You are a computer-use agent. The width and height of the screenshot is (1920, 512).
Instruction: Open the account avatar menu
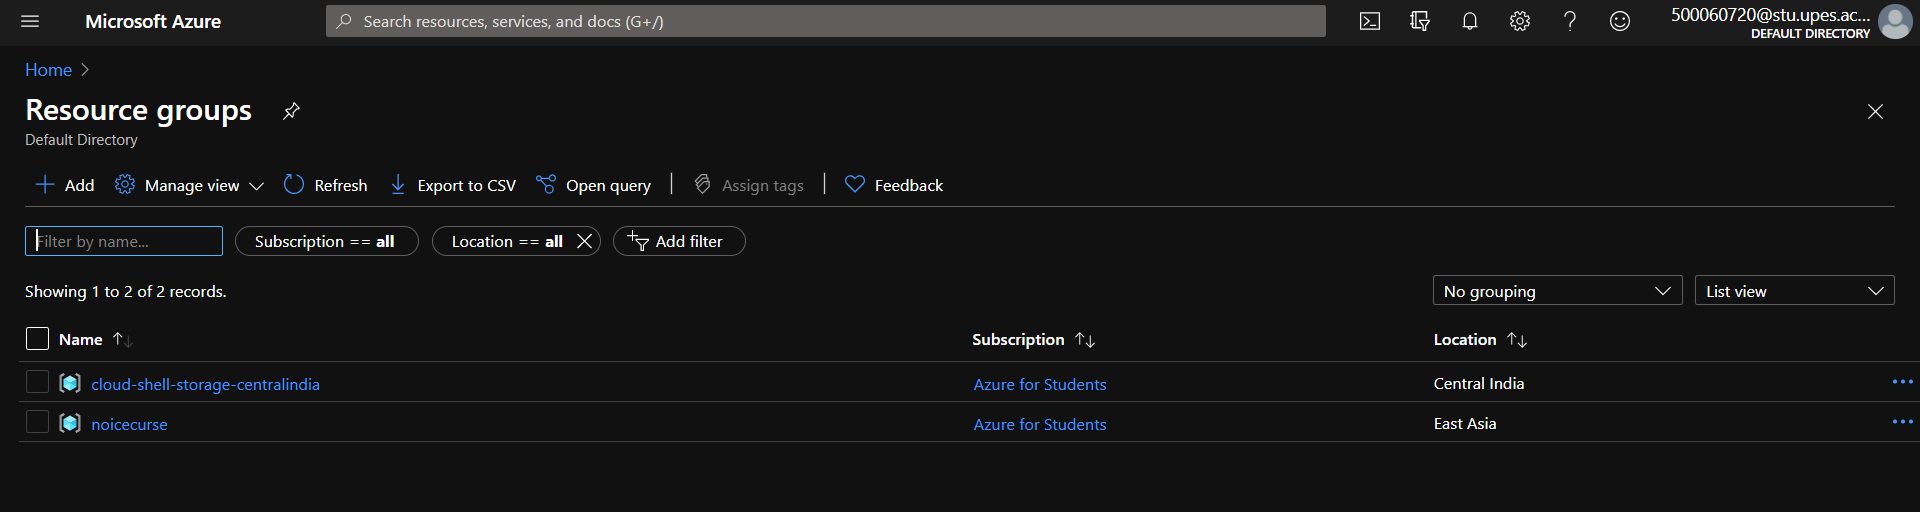[x=1895, y=21]
